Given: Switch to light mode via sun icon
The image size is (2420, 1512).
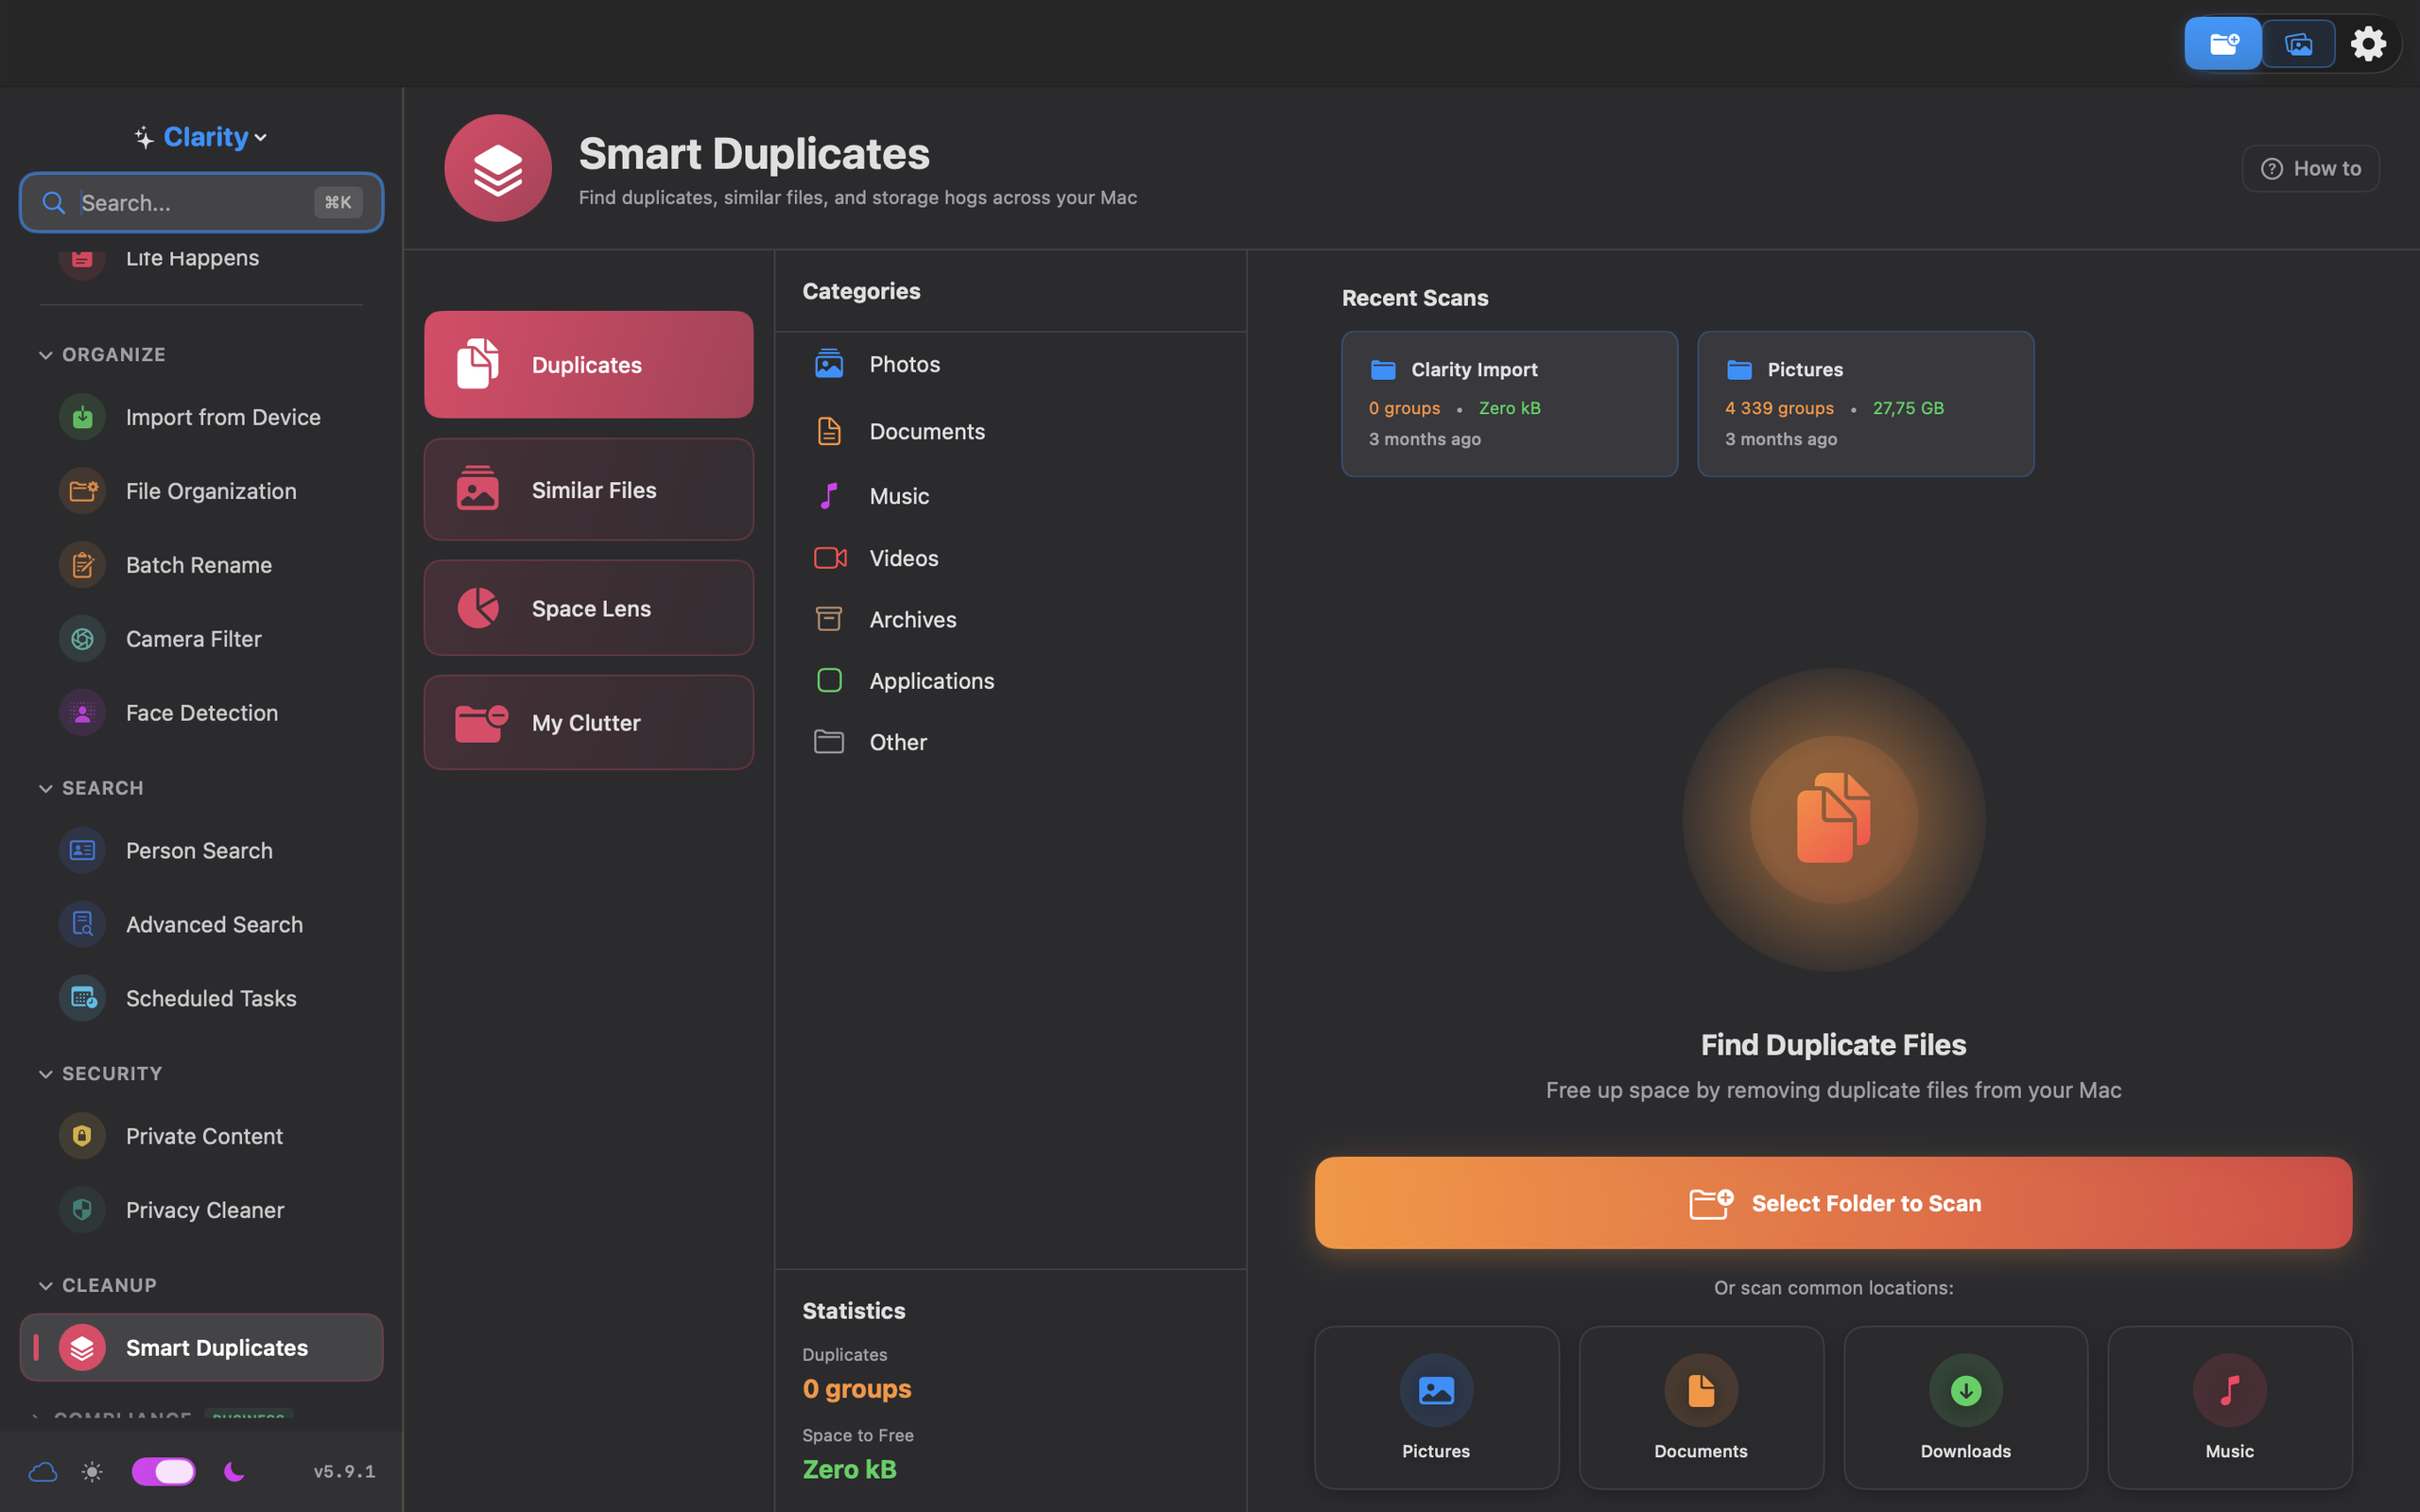Looking at the screenshot, I should pyautogui.click(x=92, y=1471).
